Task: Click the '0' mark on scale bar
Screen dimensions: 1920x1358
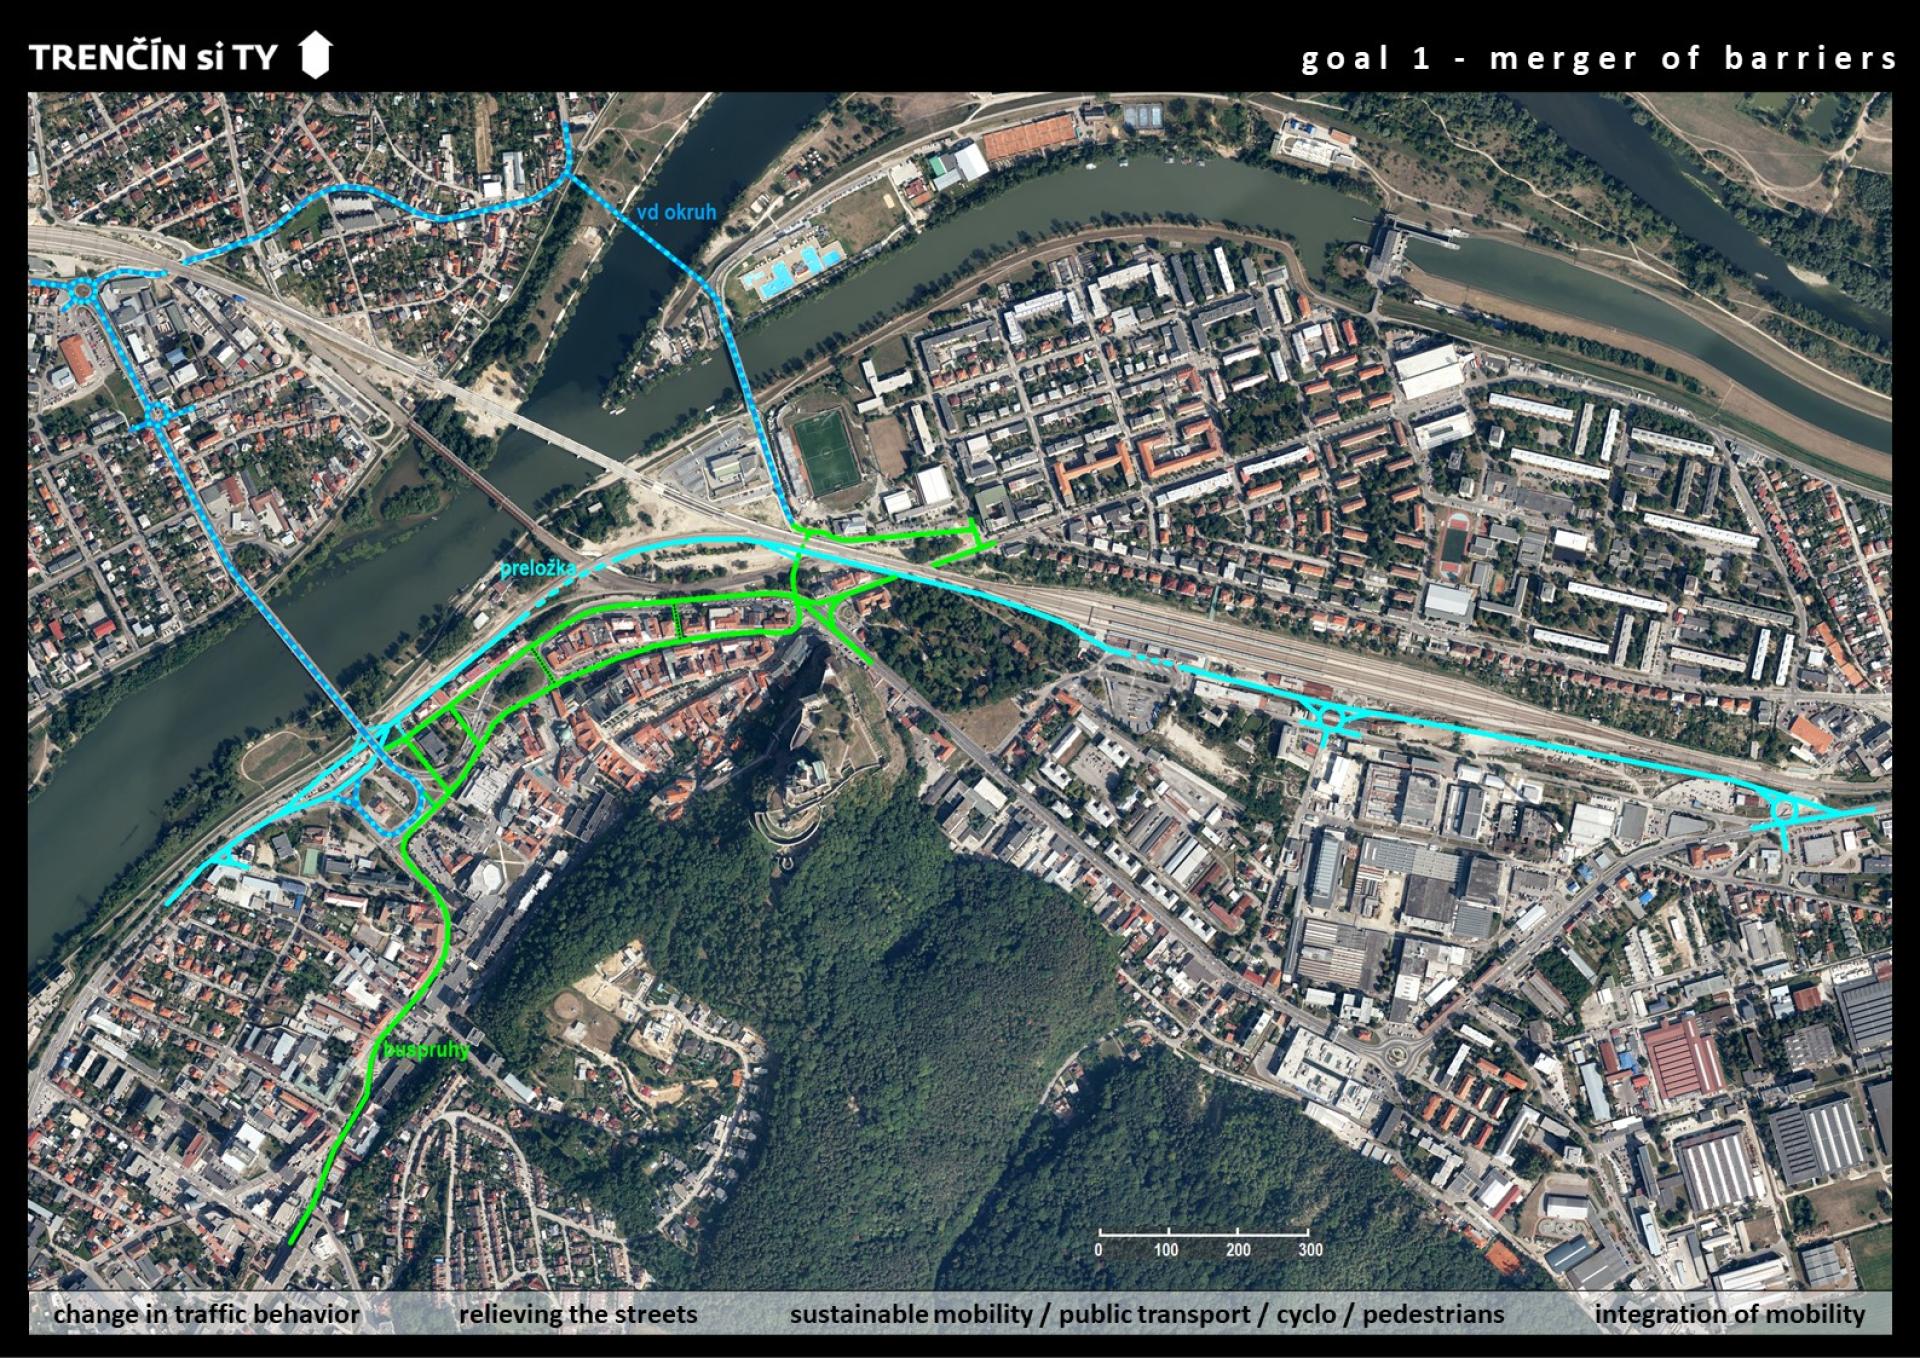Action: pyautogui.click(x=1098, y=1249)
